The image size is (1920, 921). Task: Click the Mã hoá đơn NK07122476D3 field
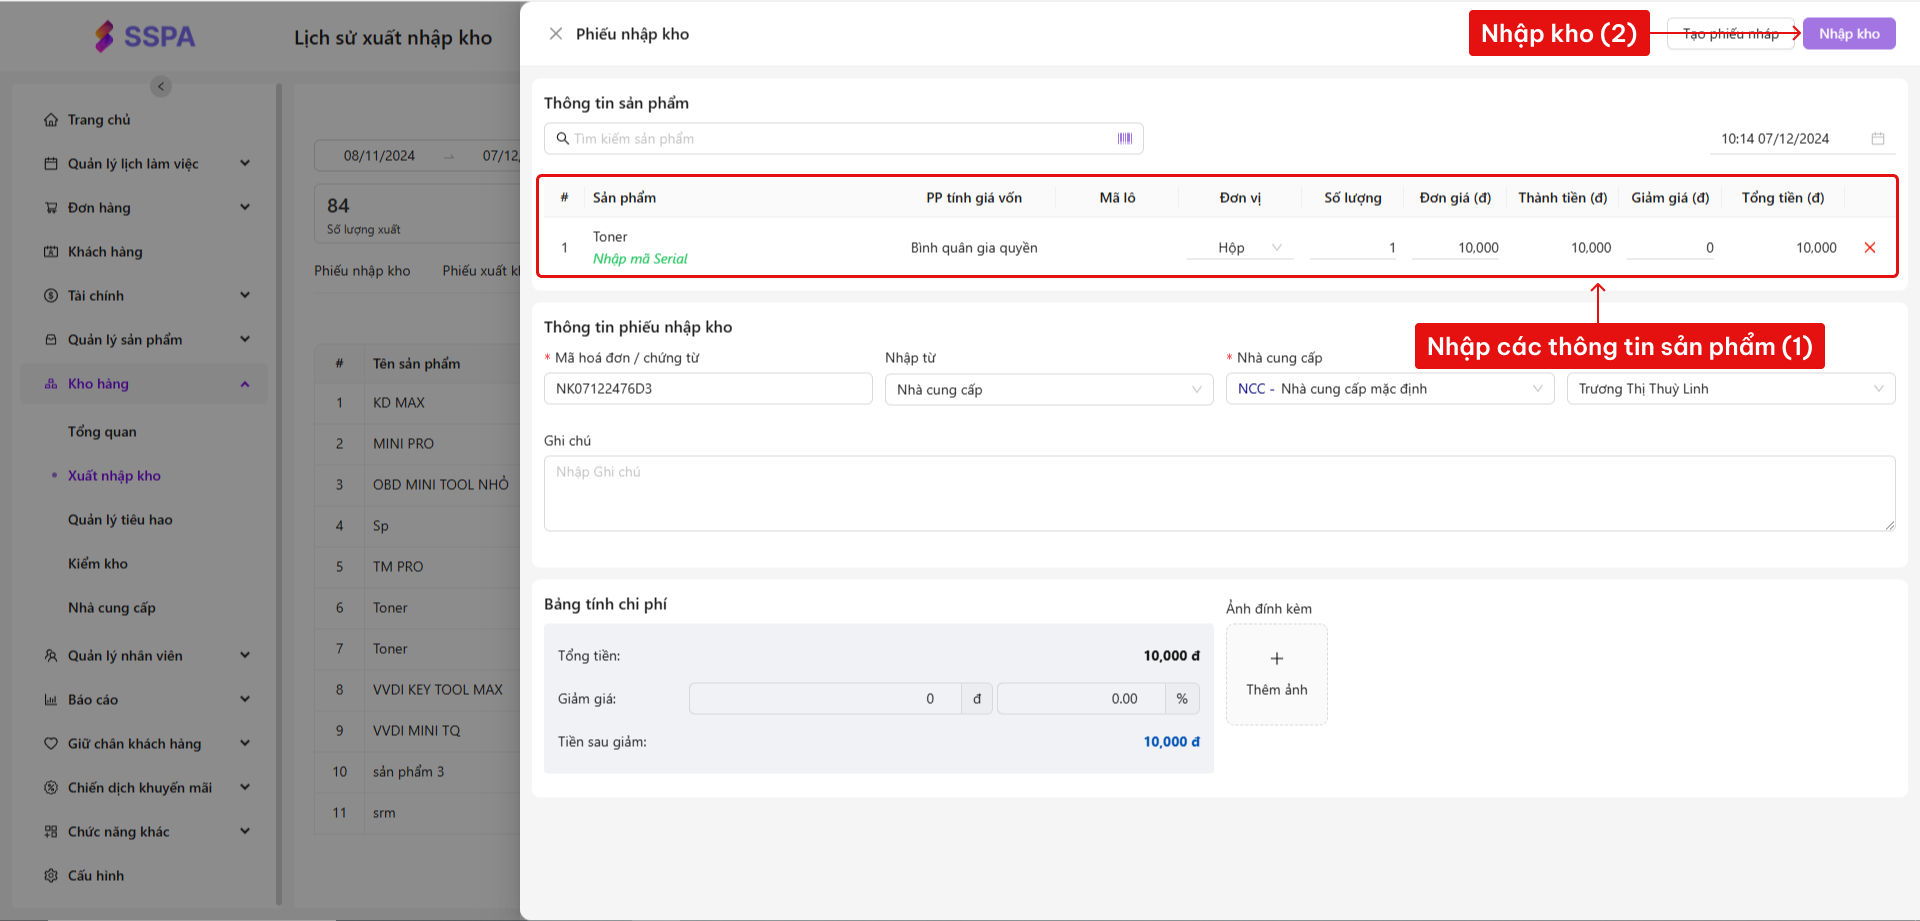(x=708, y=389)
